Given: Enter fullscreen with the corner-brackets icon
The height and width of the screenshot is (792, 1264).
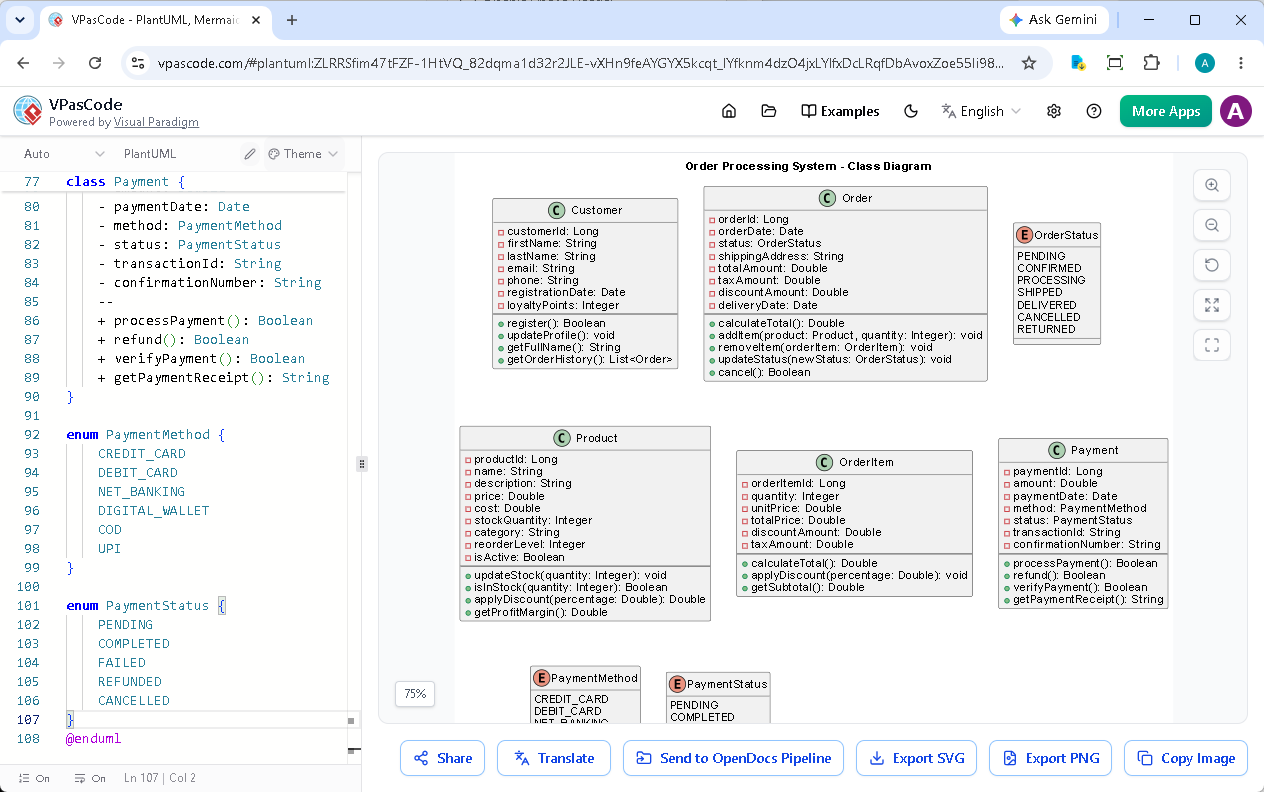Looking at the screenshot, I should [x=1212, y=345].
